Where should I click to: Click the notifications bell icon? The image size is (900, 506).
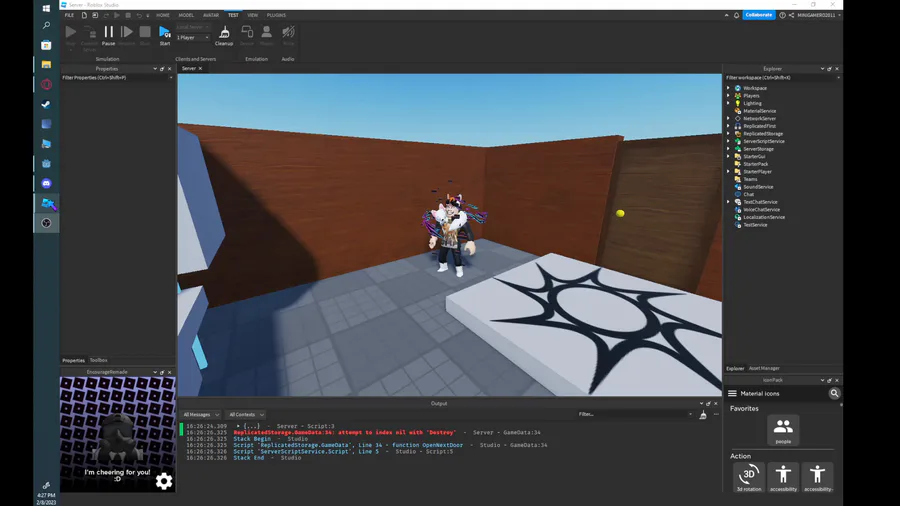(x=736, y=15)
